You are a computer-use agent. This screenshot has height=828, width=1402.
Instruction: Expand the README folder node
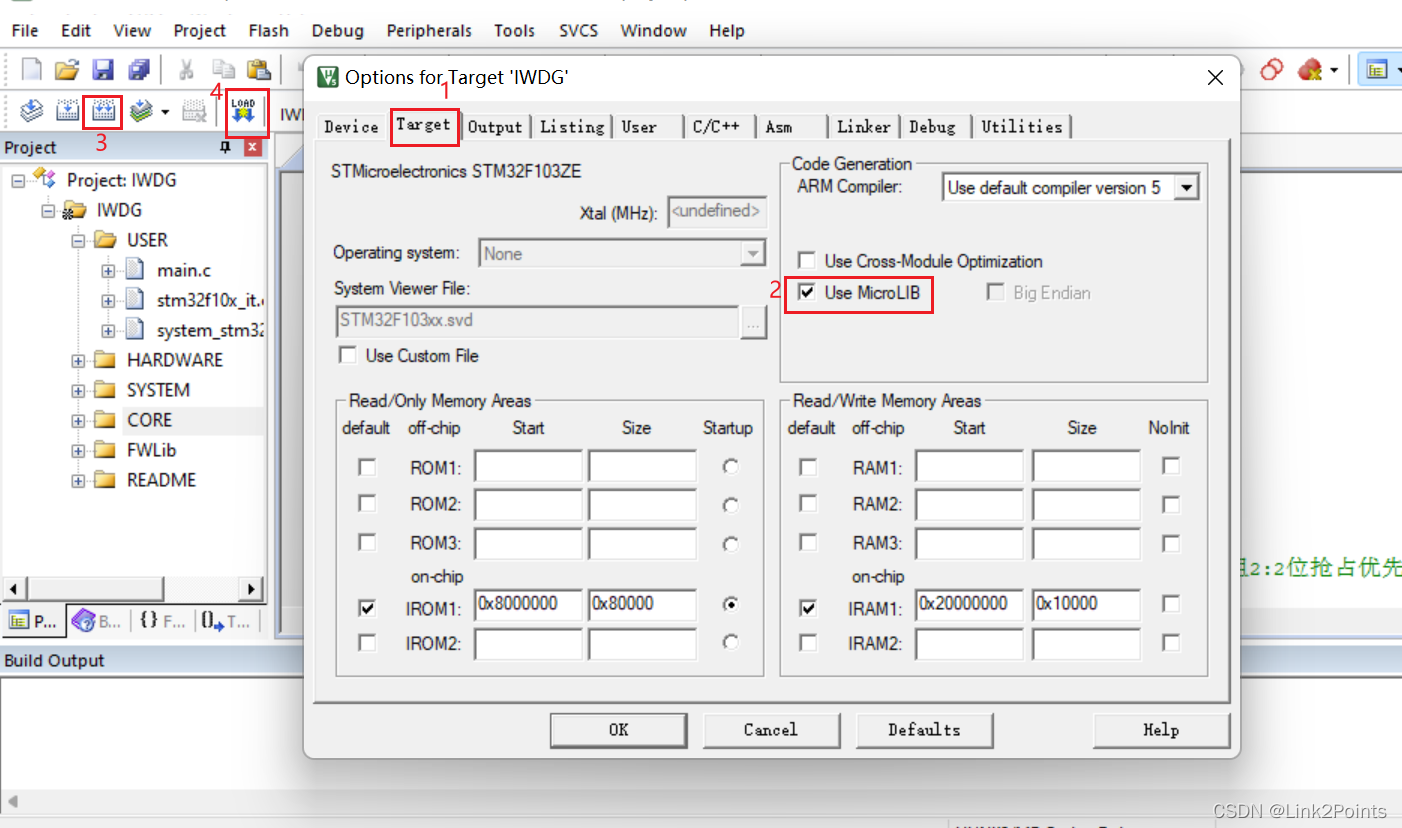coord(78,480)
